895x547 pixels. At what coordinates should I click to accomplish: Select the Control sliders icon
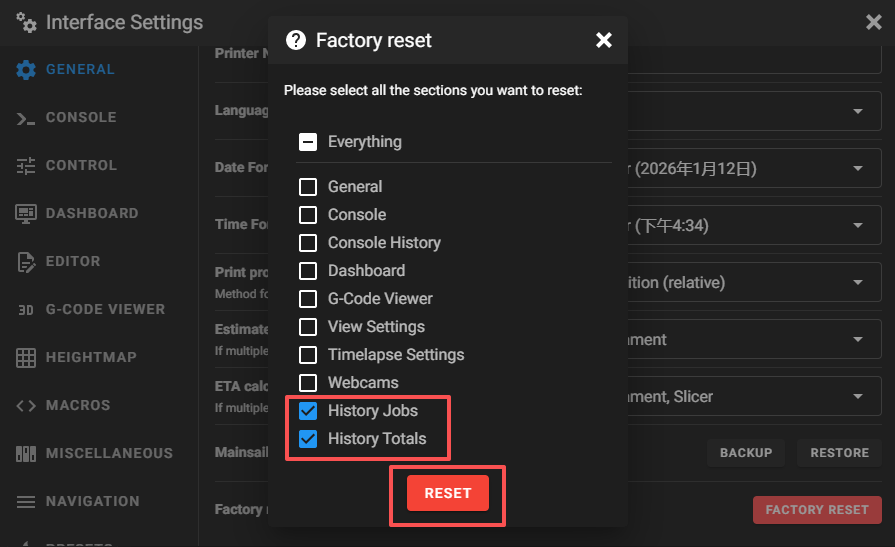click(26, 166)
